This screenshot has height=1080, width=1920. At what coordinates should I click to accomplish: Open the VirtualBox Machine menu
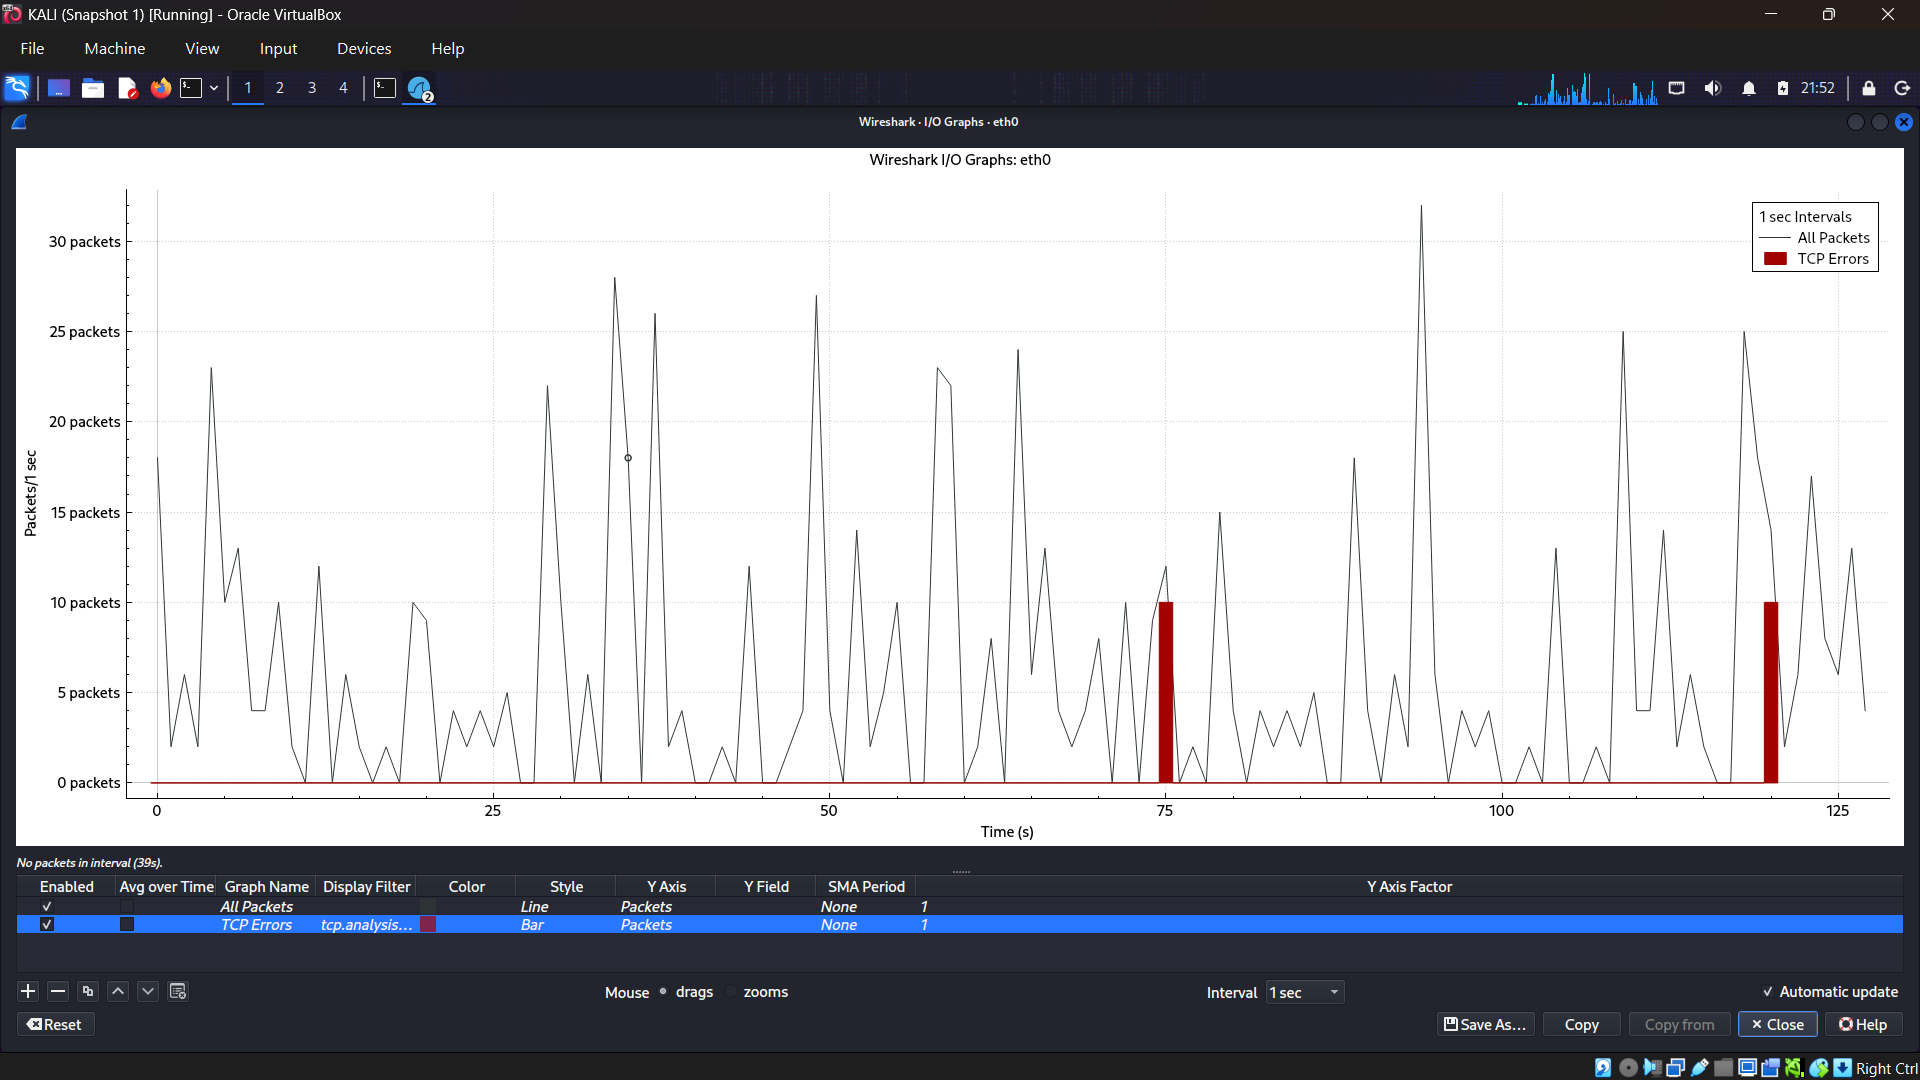pyautogui.click(x=115, y=48)
